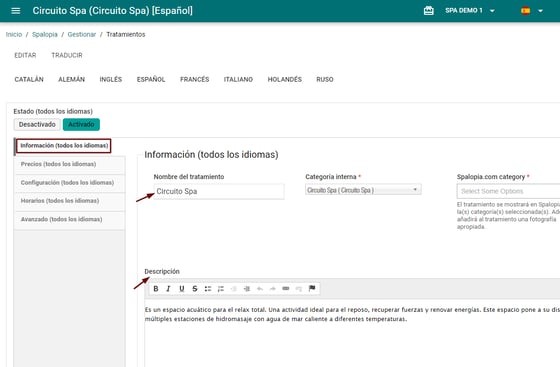
Task: Switch to INGLÉS language tab
Action: click(x=111, y=79)
